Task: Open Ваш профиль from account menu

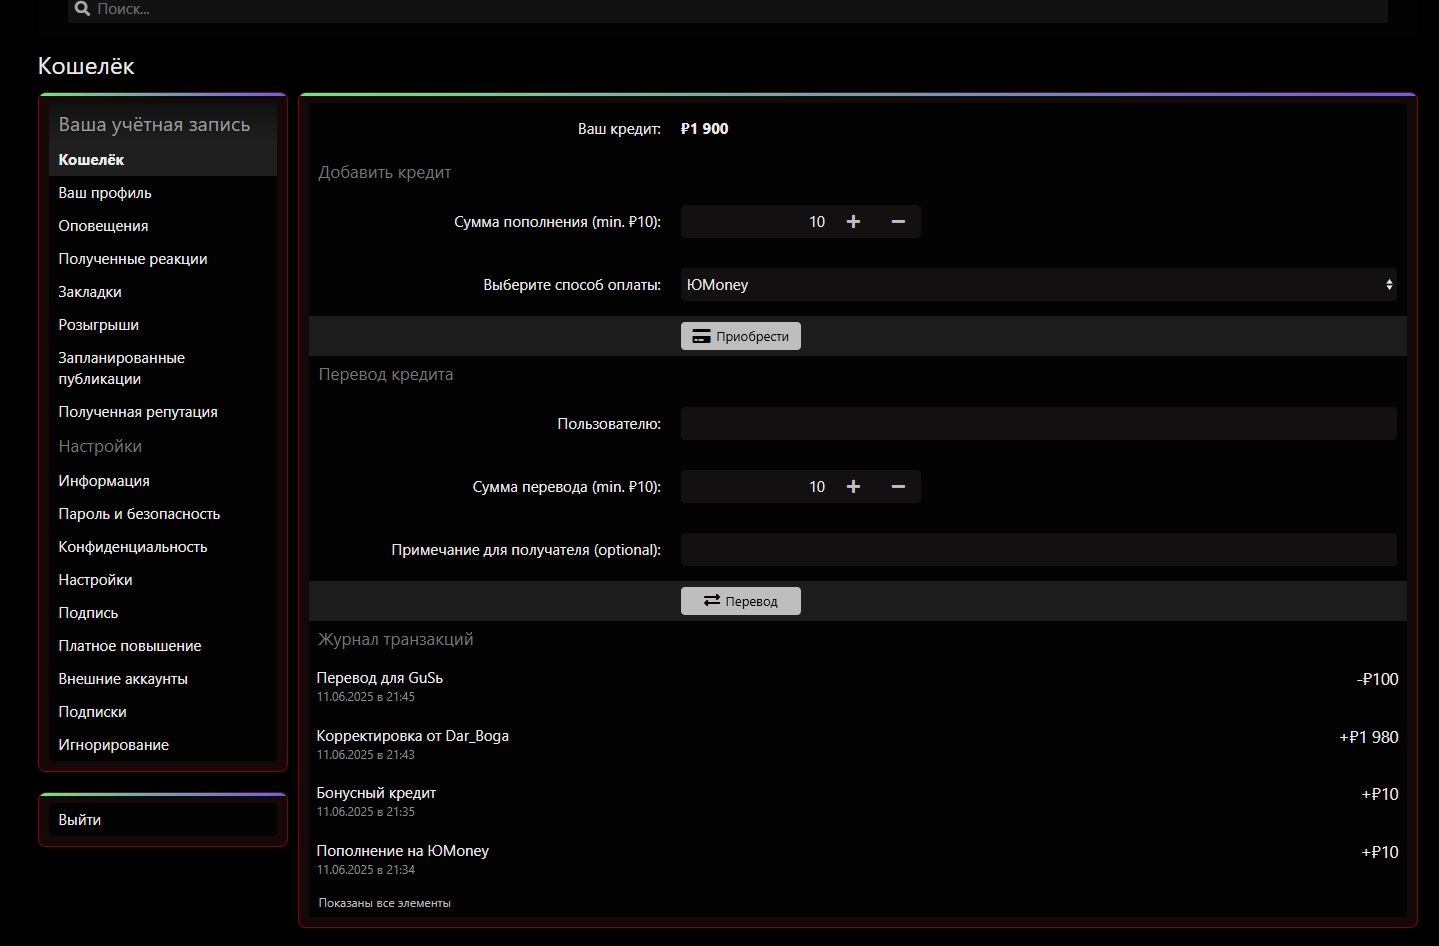Action: coord(105,192)
